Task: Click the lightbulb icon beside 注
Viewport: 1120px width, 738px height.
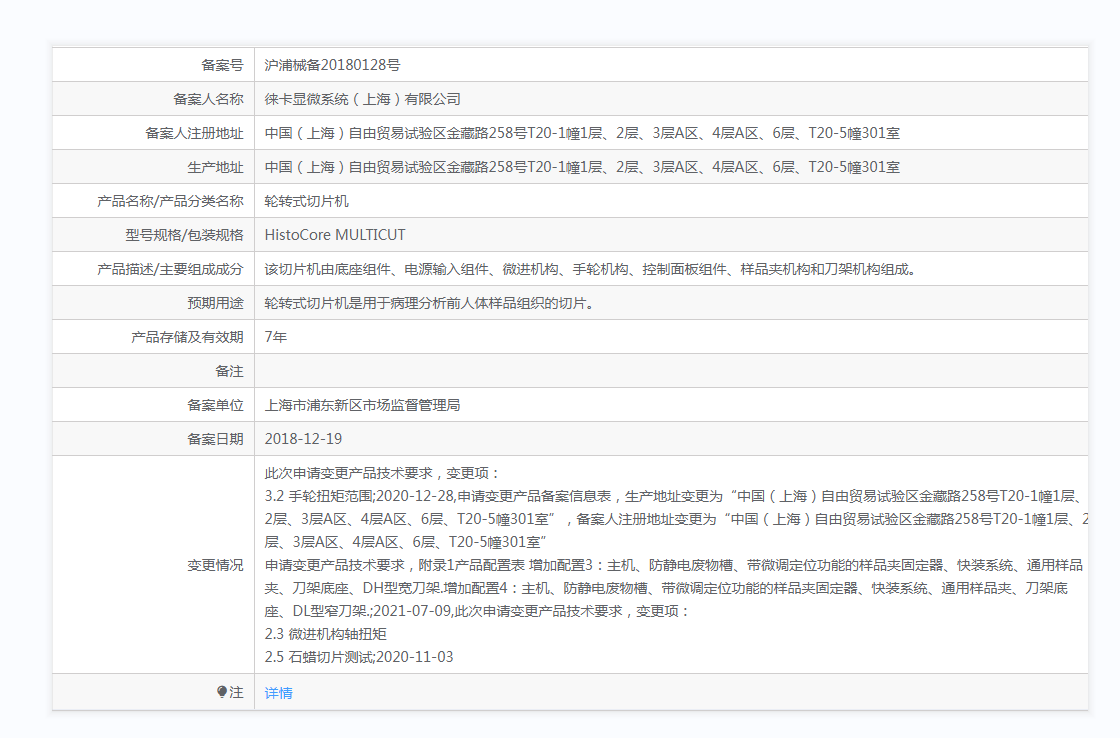Action: pos(221,692)
